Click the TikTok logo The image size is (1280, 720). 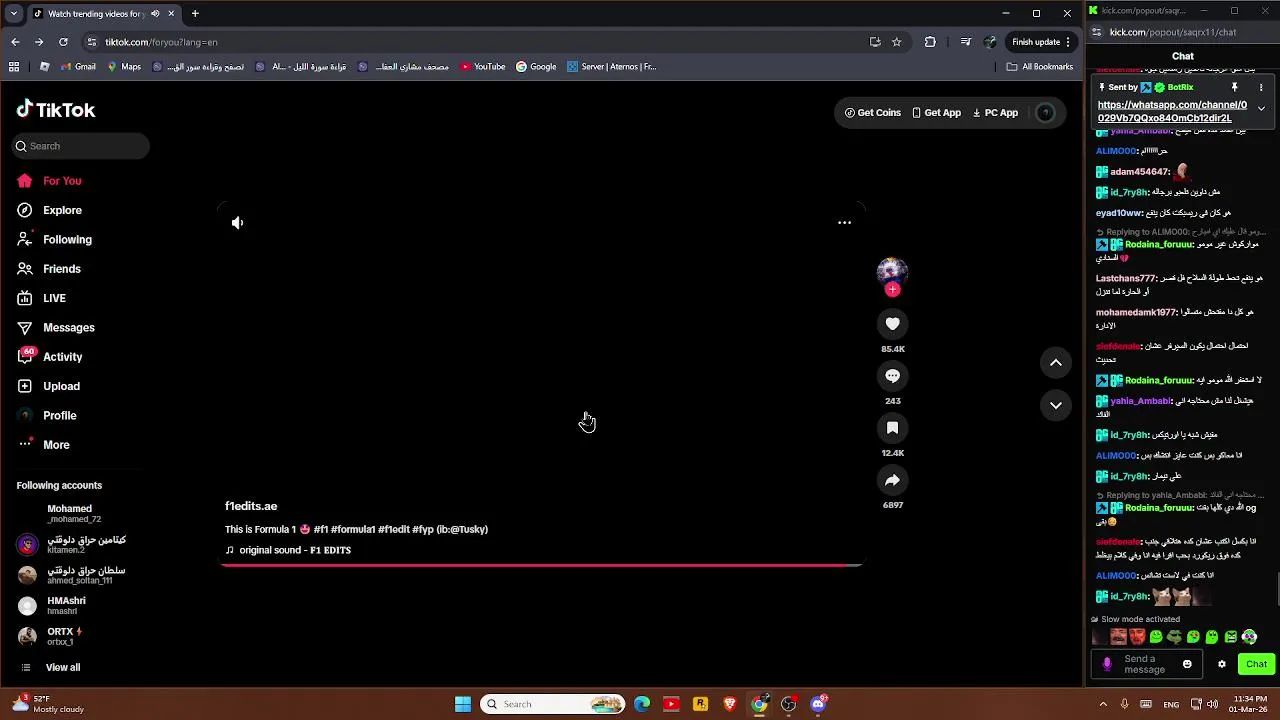pos(56,110)
